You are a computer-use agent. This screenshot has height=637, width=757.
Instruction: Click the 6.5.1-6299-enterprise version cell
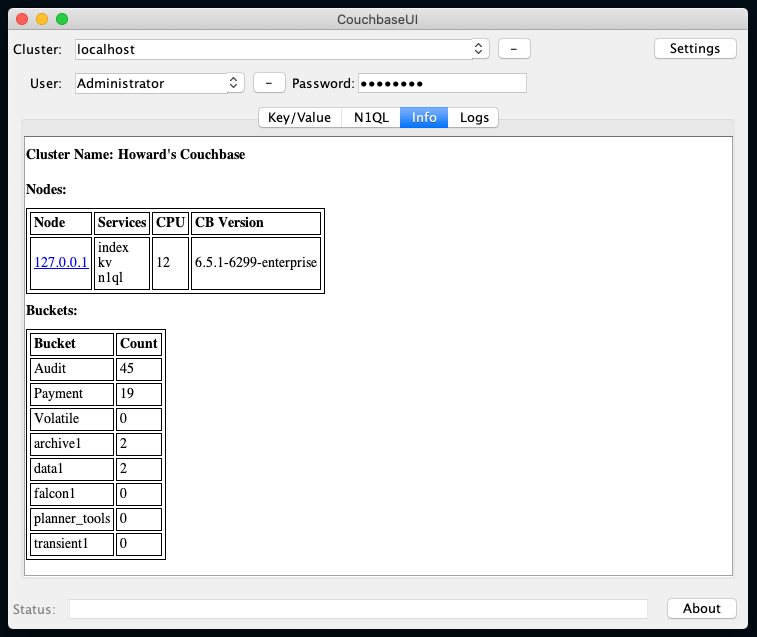(256, 263)
